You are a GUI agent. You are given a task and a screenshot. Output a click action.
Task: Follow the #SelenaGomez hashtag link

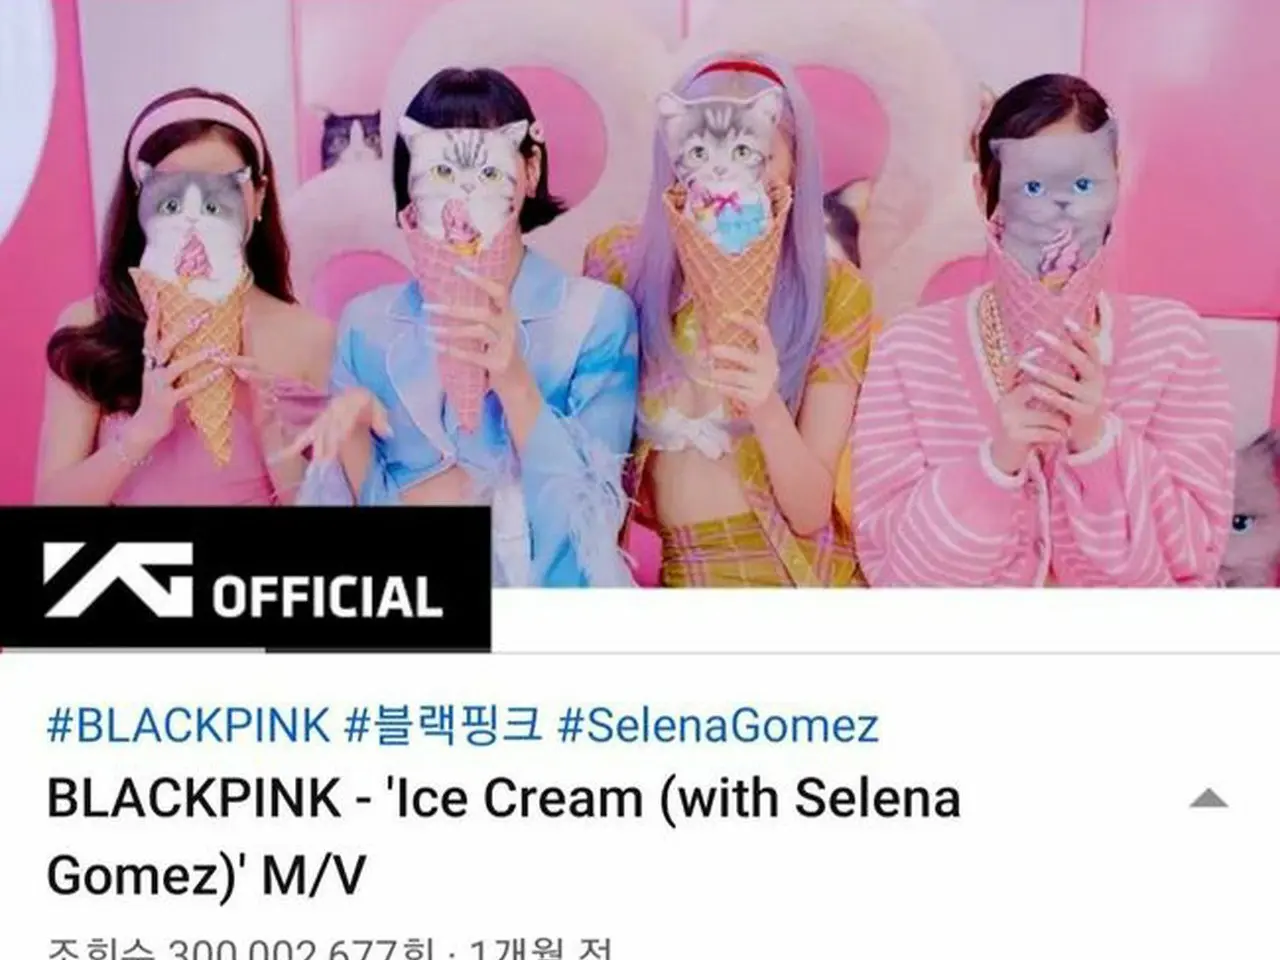click(718, 726)
